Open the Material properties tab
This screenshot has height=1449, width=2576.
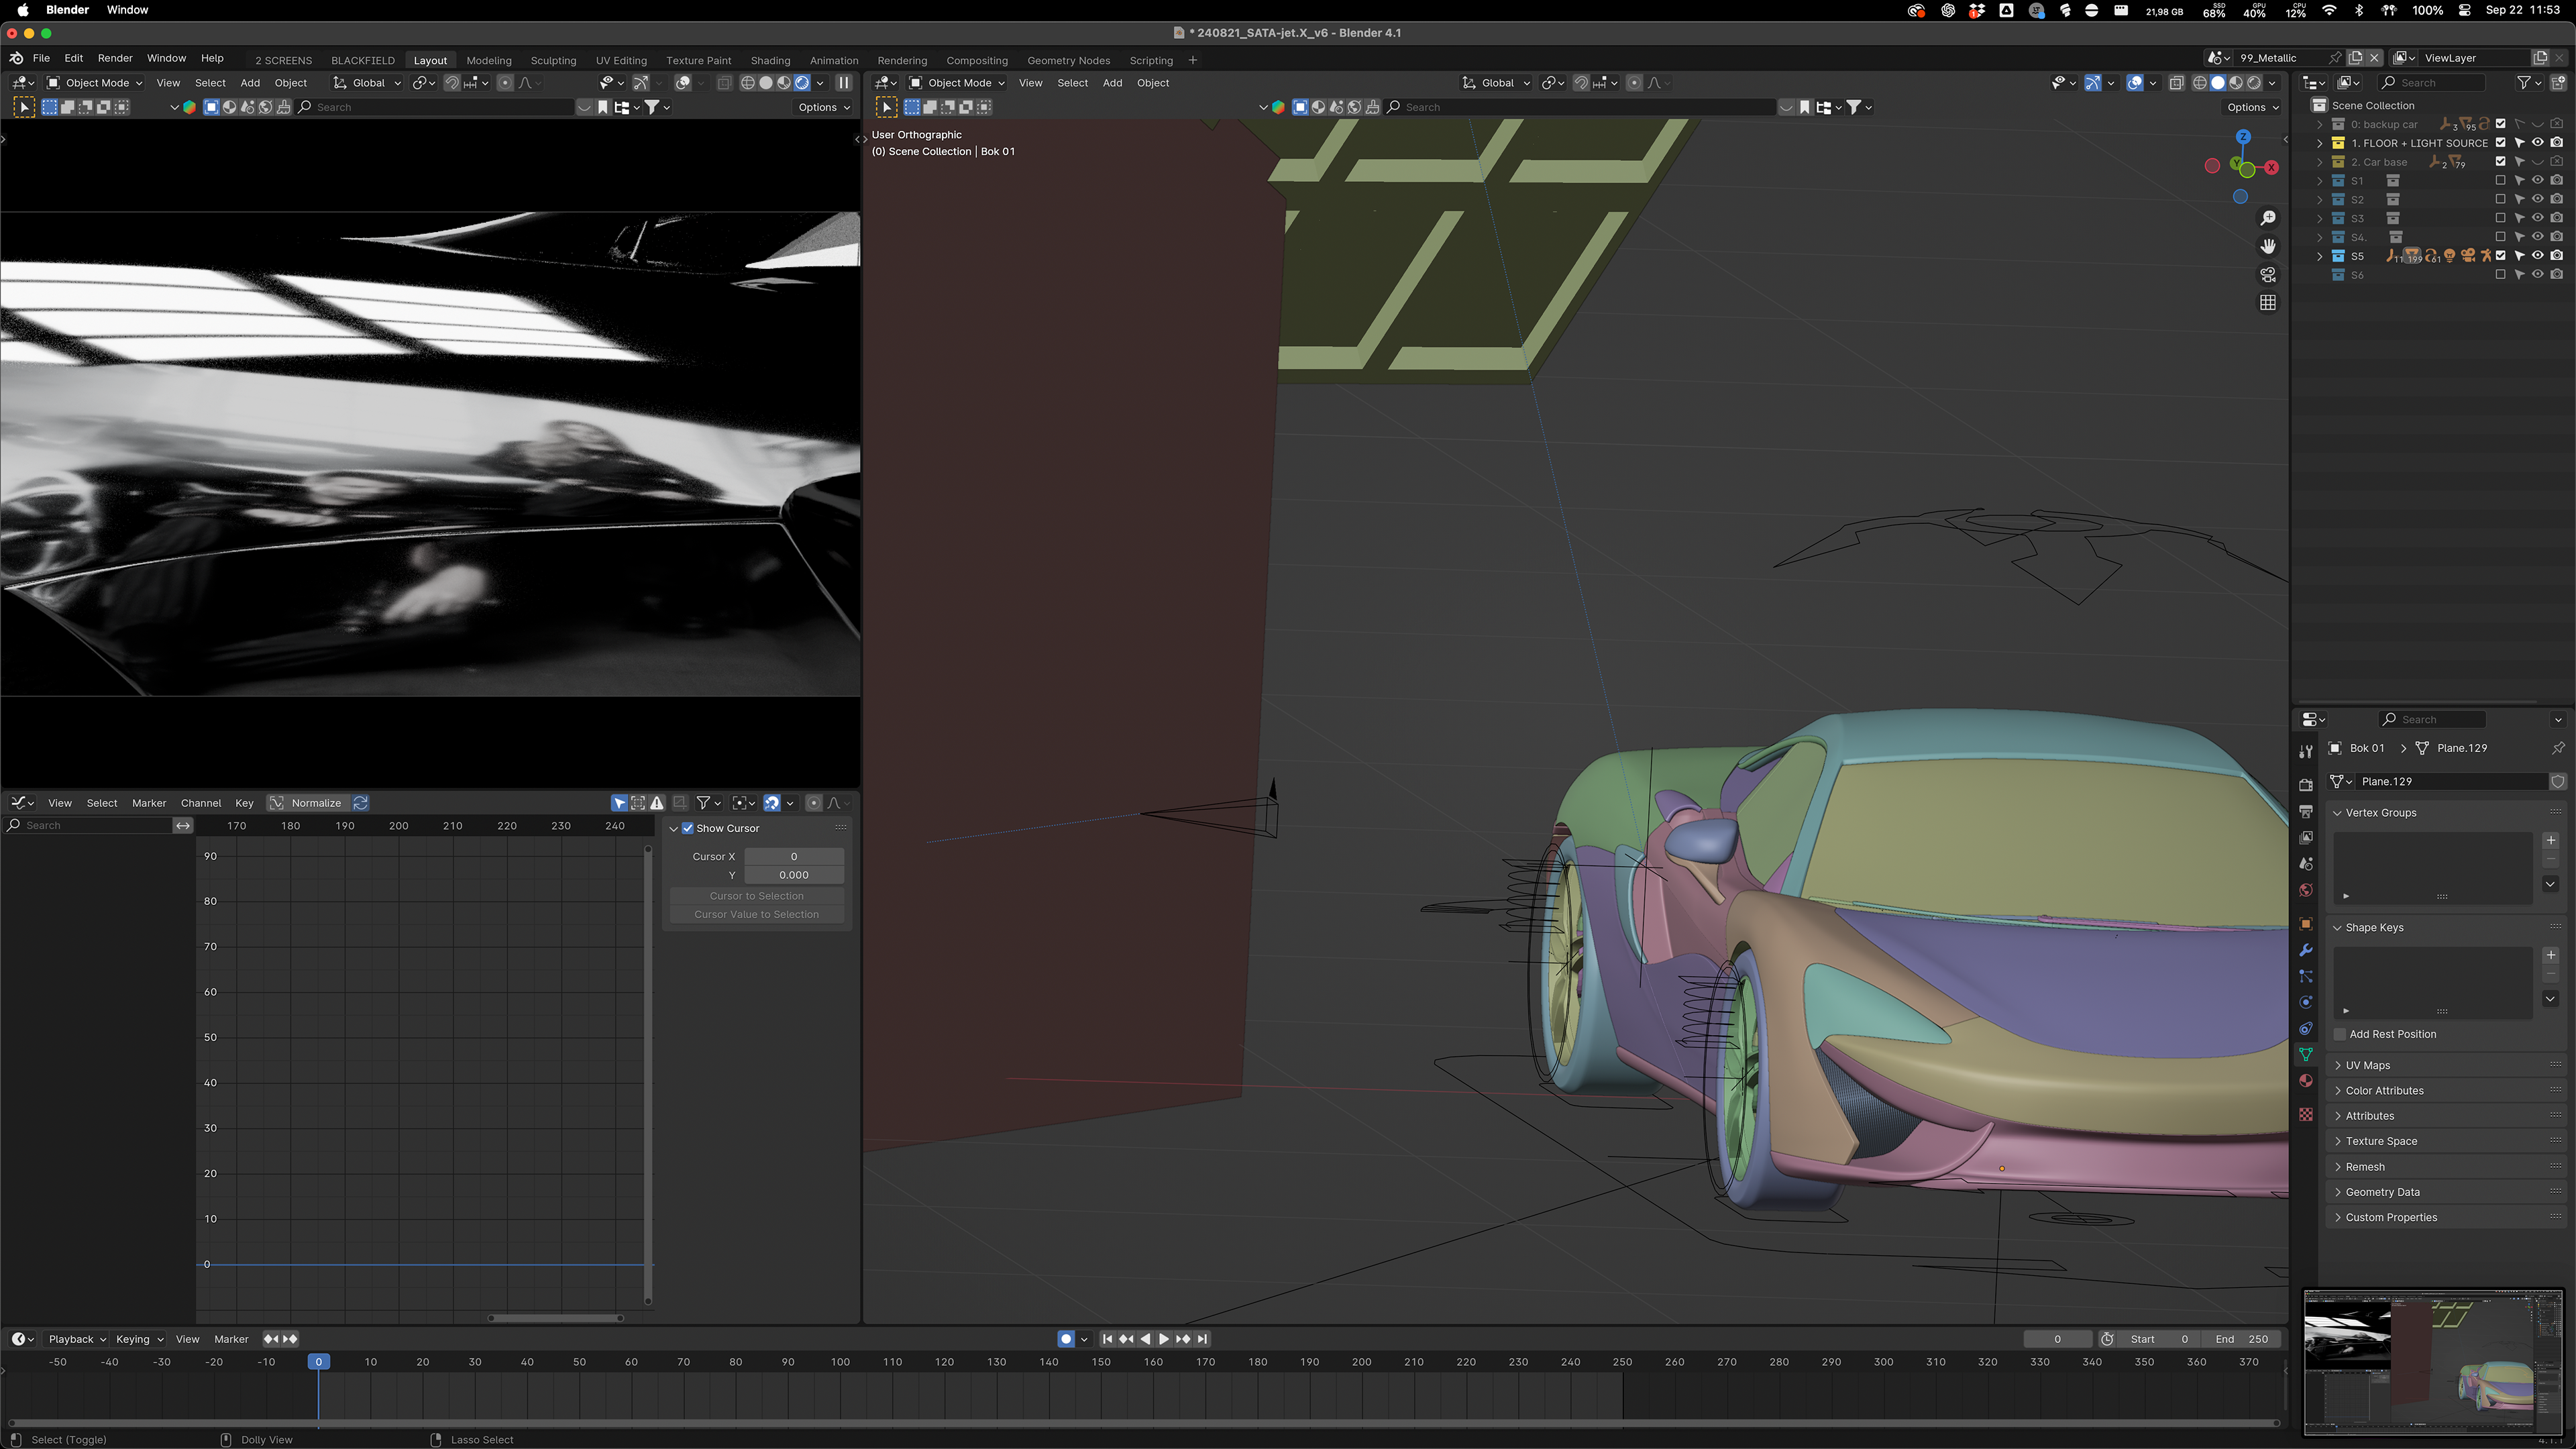pyautogui.click(x=2306, y=1080)
